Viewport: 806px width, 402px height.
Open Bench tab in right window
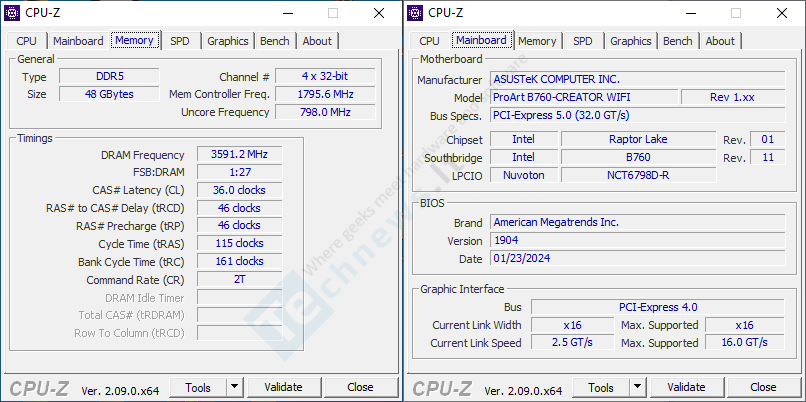coord(677,41)
